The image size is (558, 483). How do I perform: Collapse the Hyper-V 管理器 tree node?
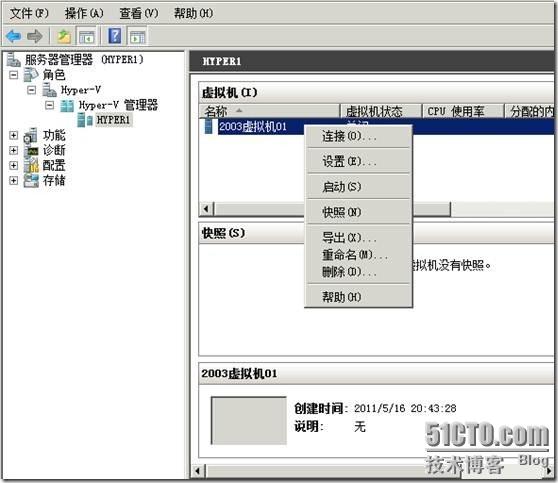(x=49, y=105)
